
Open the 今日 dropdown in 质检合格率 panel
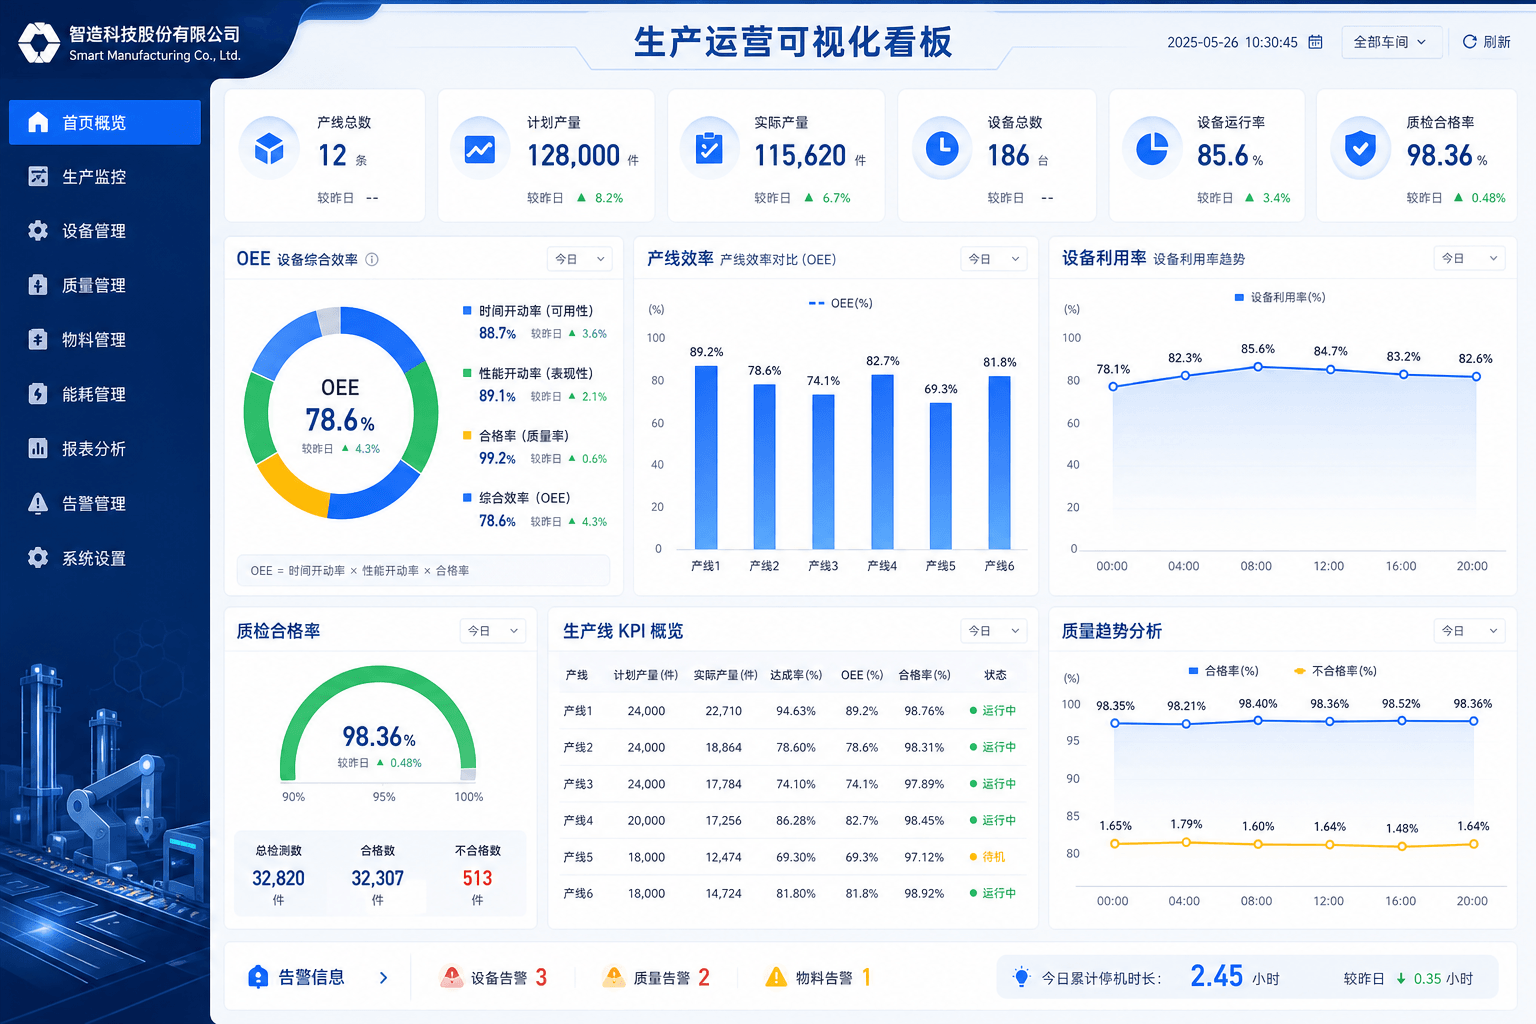493,631
